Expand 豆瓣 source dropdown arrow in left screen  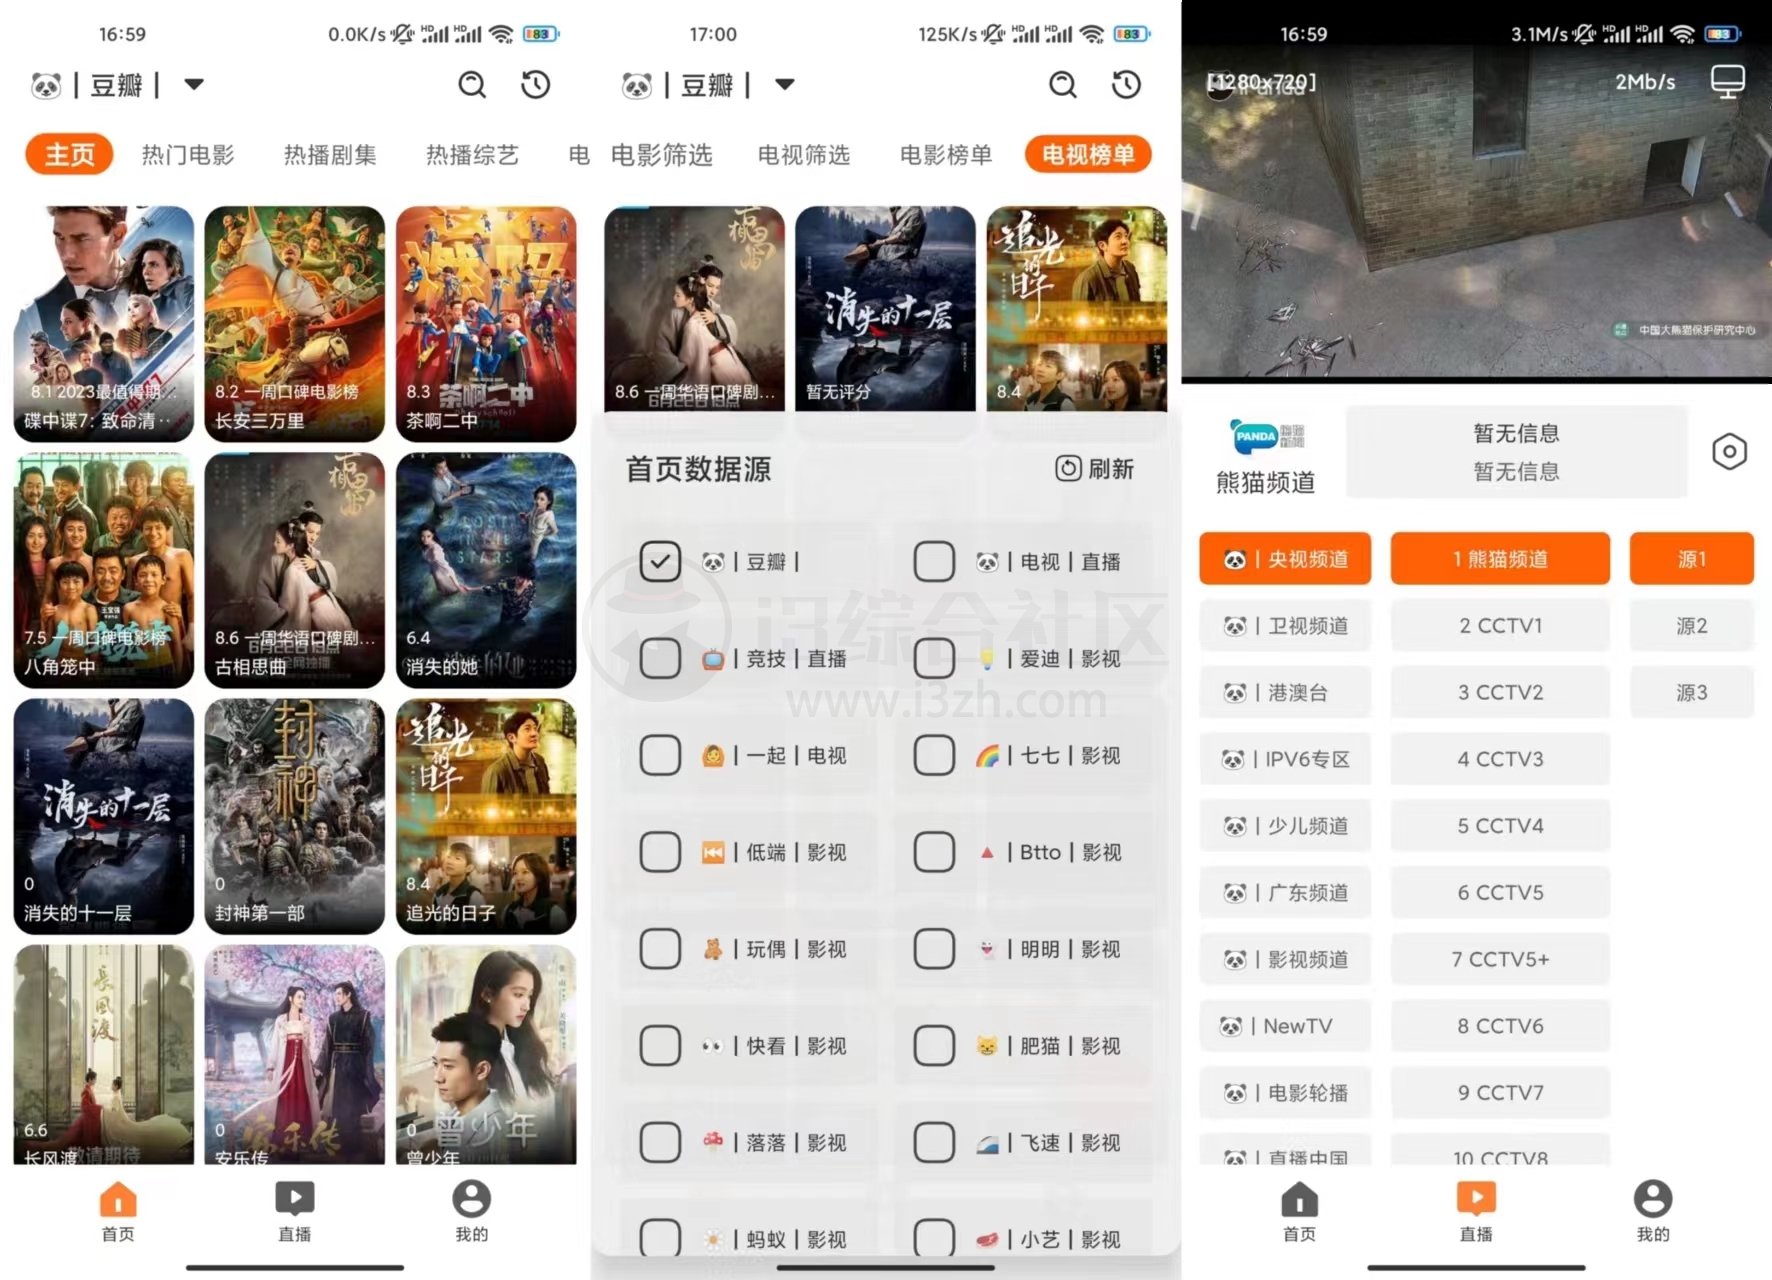(194, 85)
